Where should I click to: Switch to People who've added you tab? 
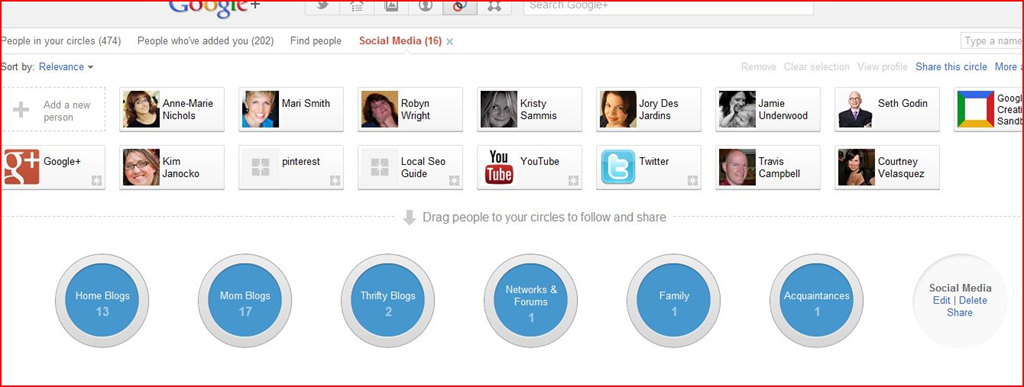tap(205, 41)
